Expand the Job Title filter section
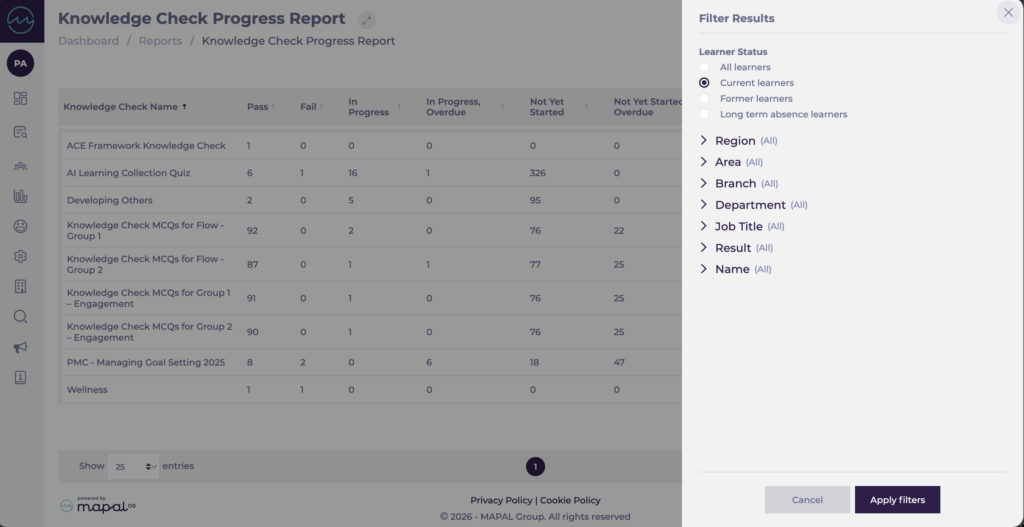 [x=738, y=227]
